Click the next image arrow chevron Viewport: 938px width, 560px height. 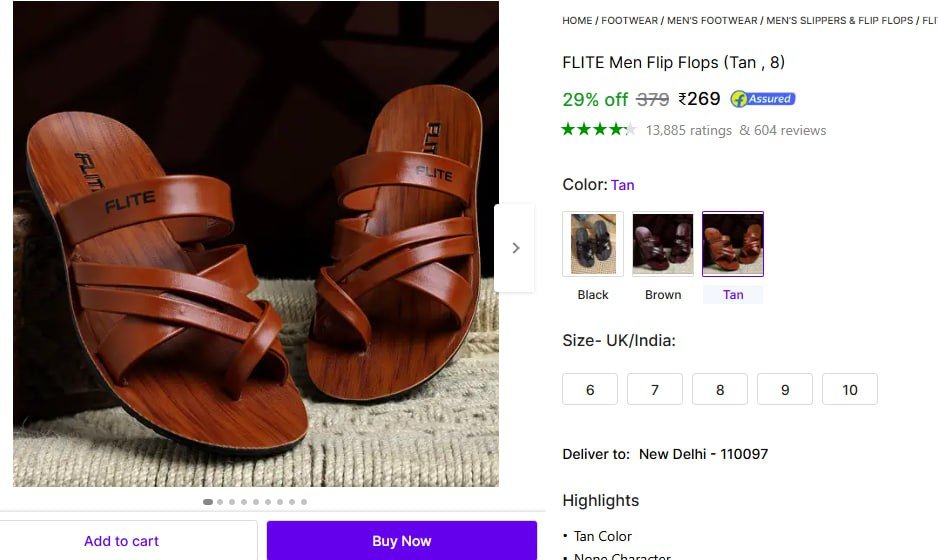pyautogui.click(x=515, y=248)
